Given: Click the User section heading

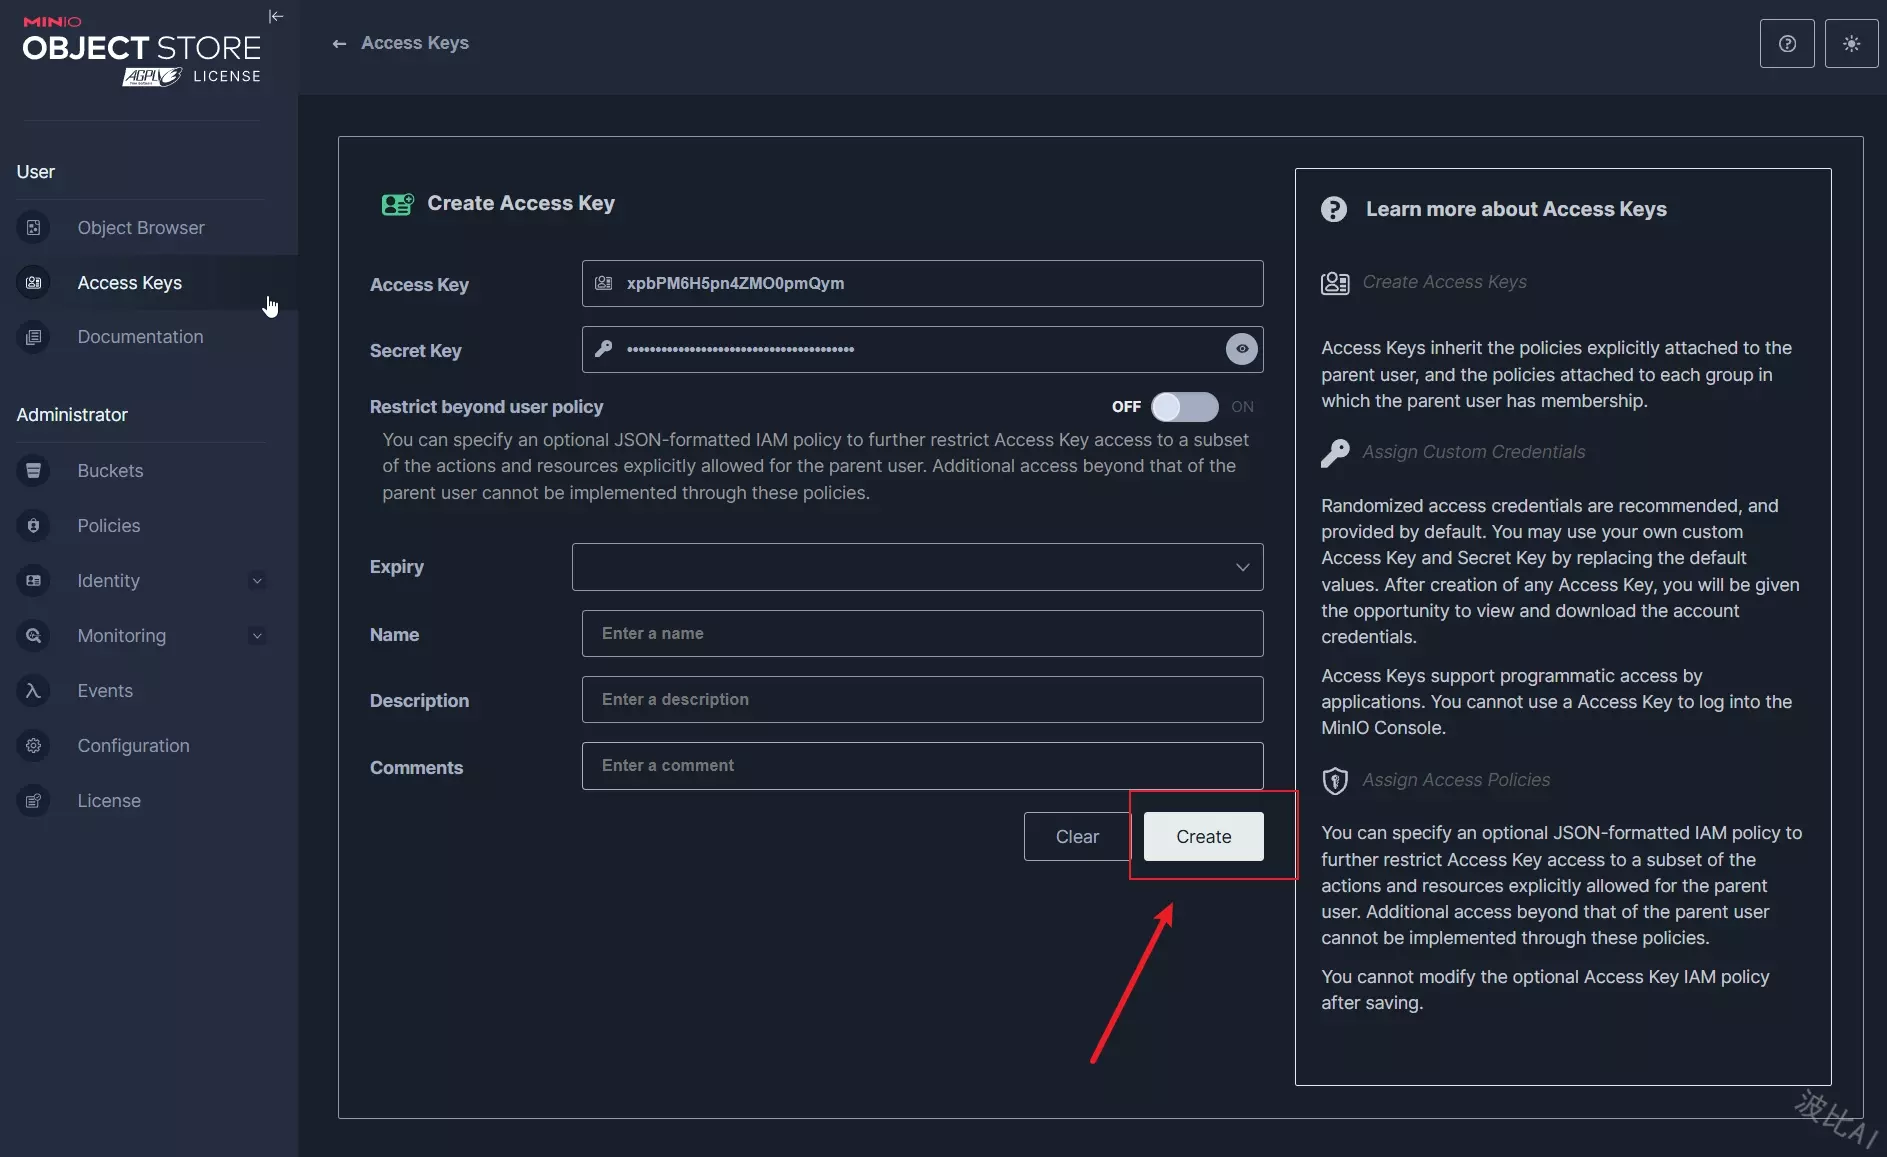Looking at the screenshot, I should click(36, 172).
